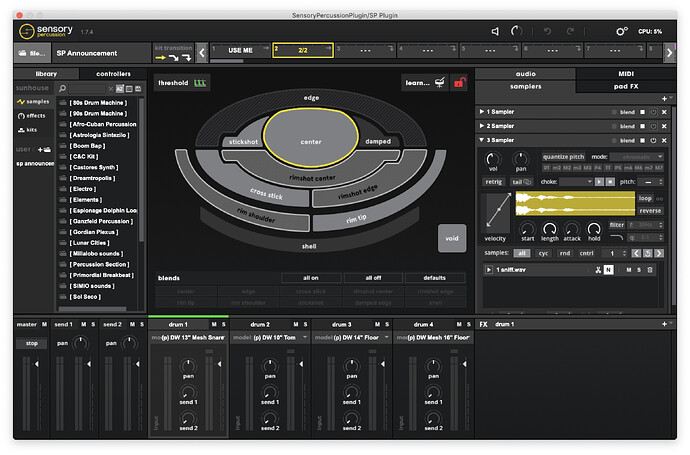Enable the loop toggle

(646, 198)
